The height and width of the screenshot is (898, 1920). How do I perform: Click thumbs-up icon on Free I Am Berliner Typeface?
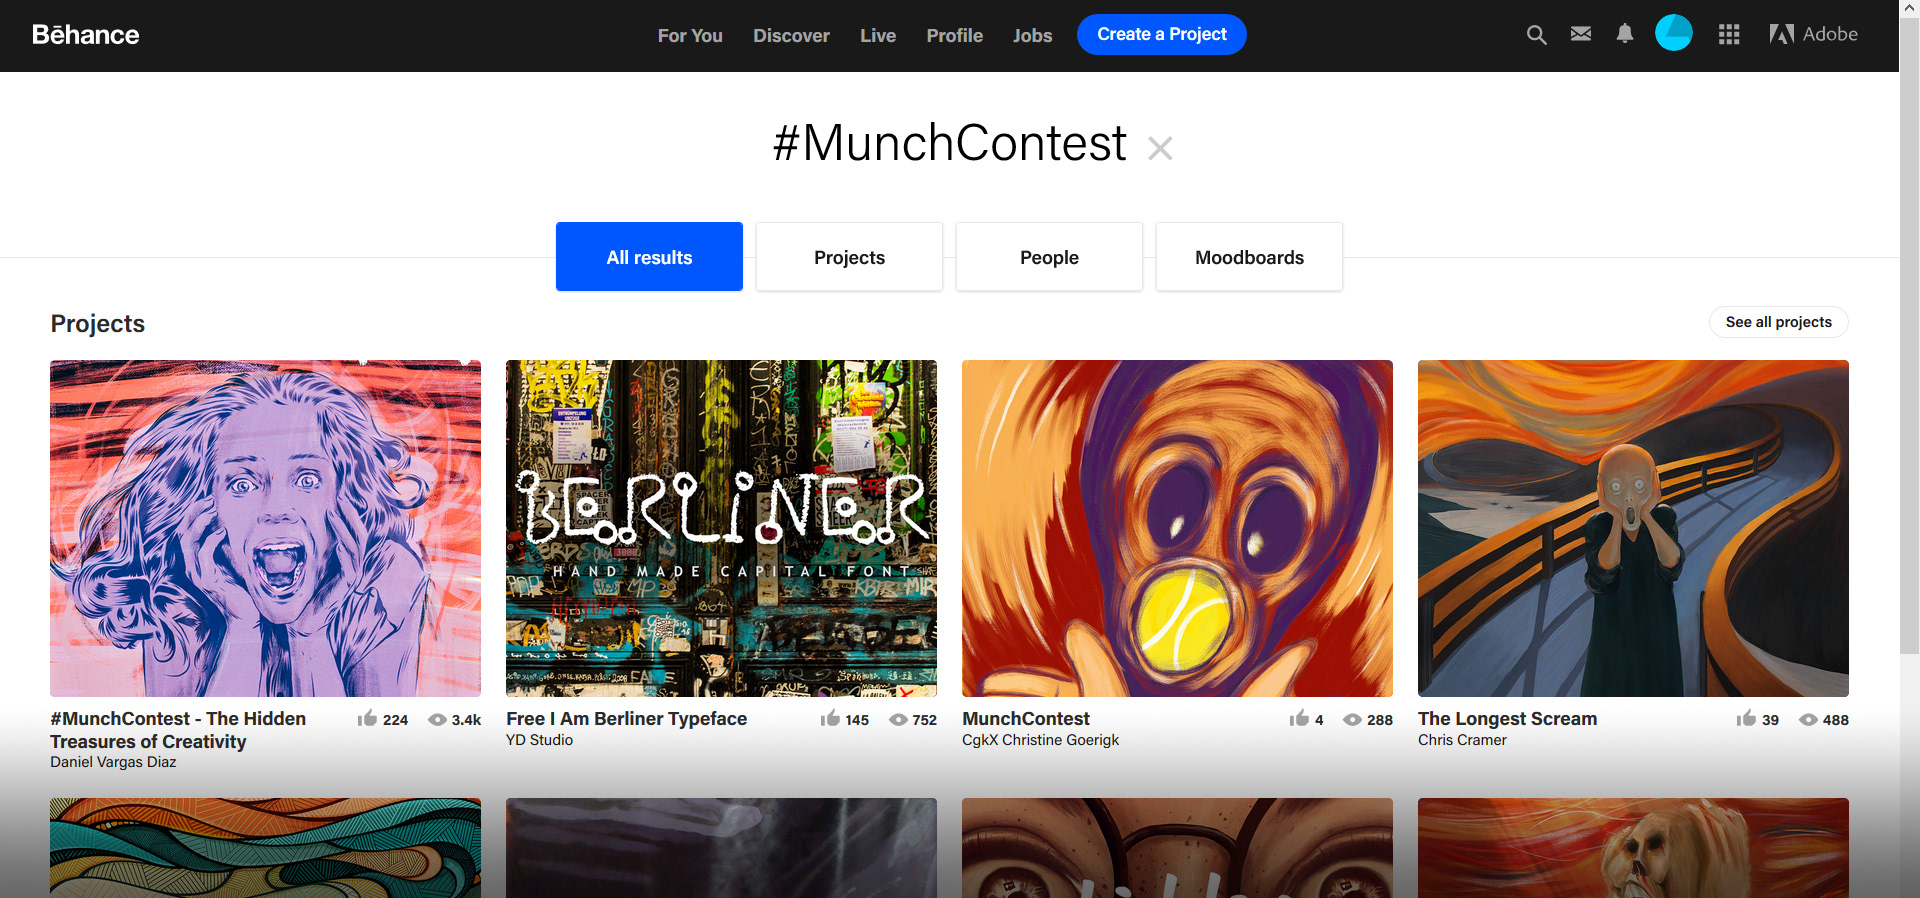(830, 718)
